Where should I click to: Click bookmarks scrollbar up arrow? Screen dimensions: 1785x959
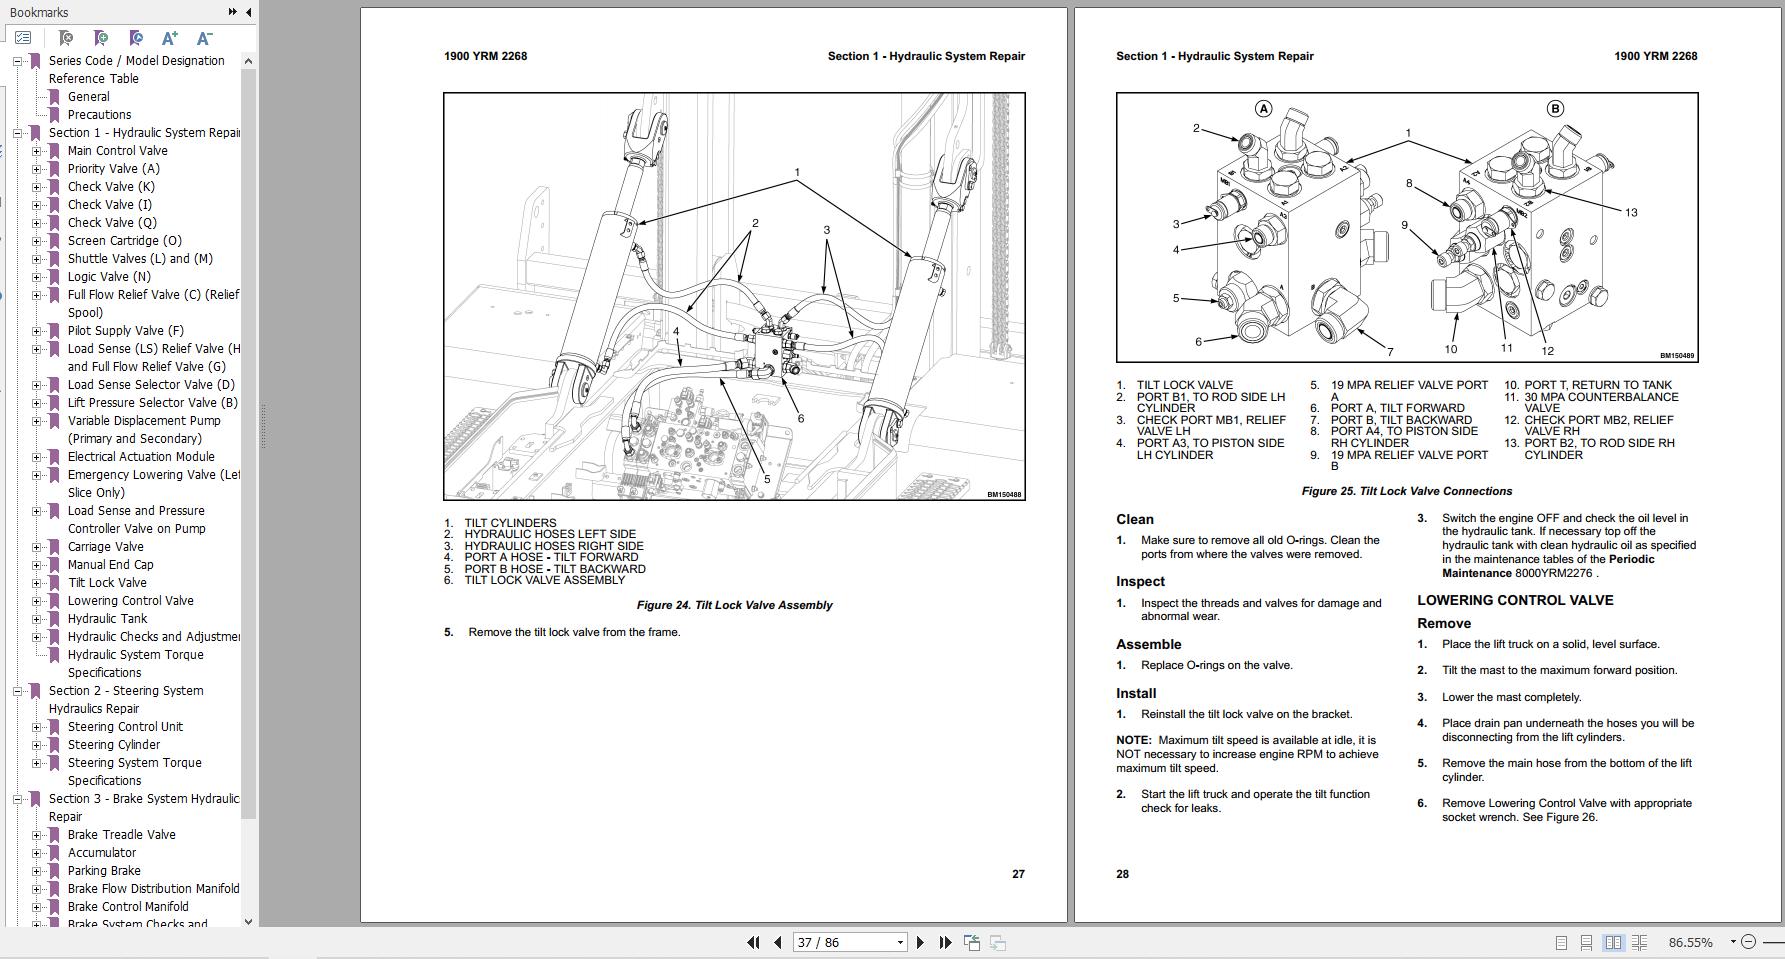[x=248, y=61]
